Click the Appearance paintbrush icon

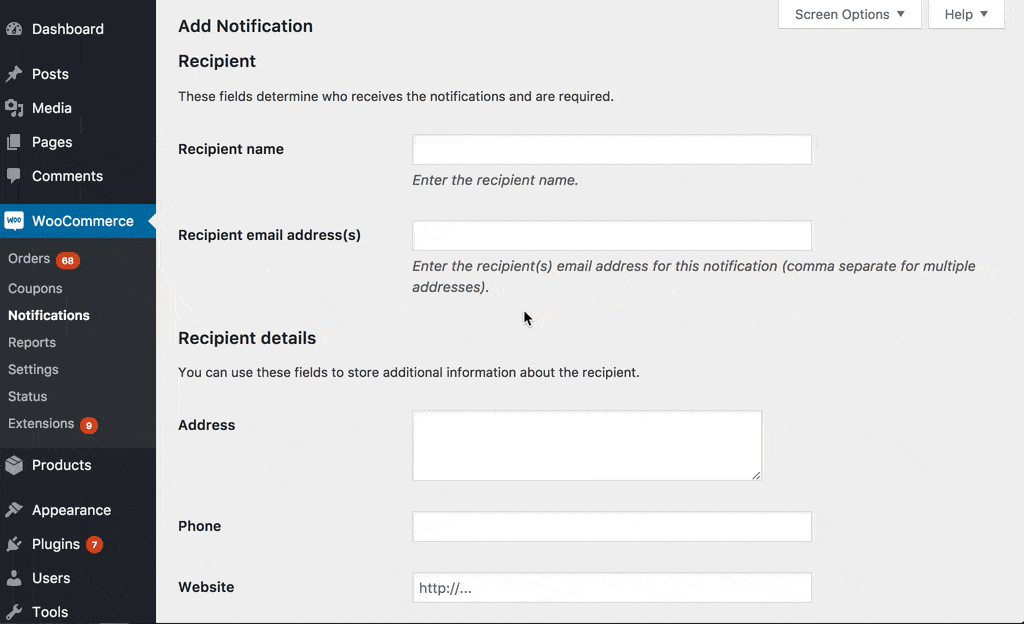point(14,510)
